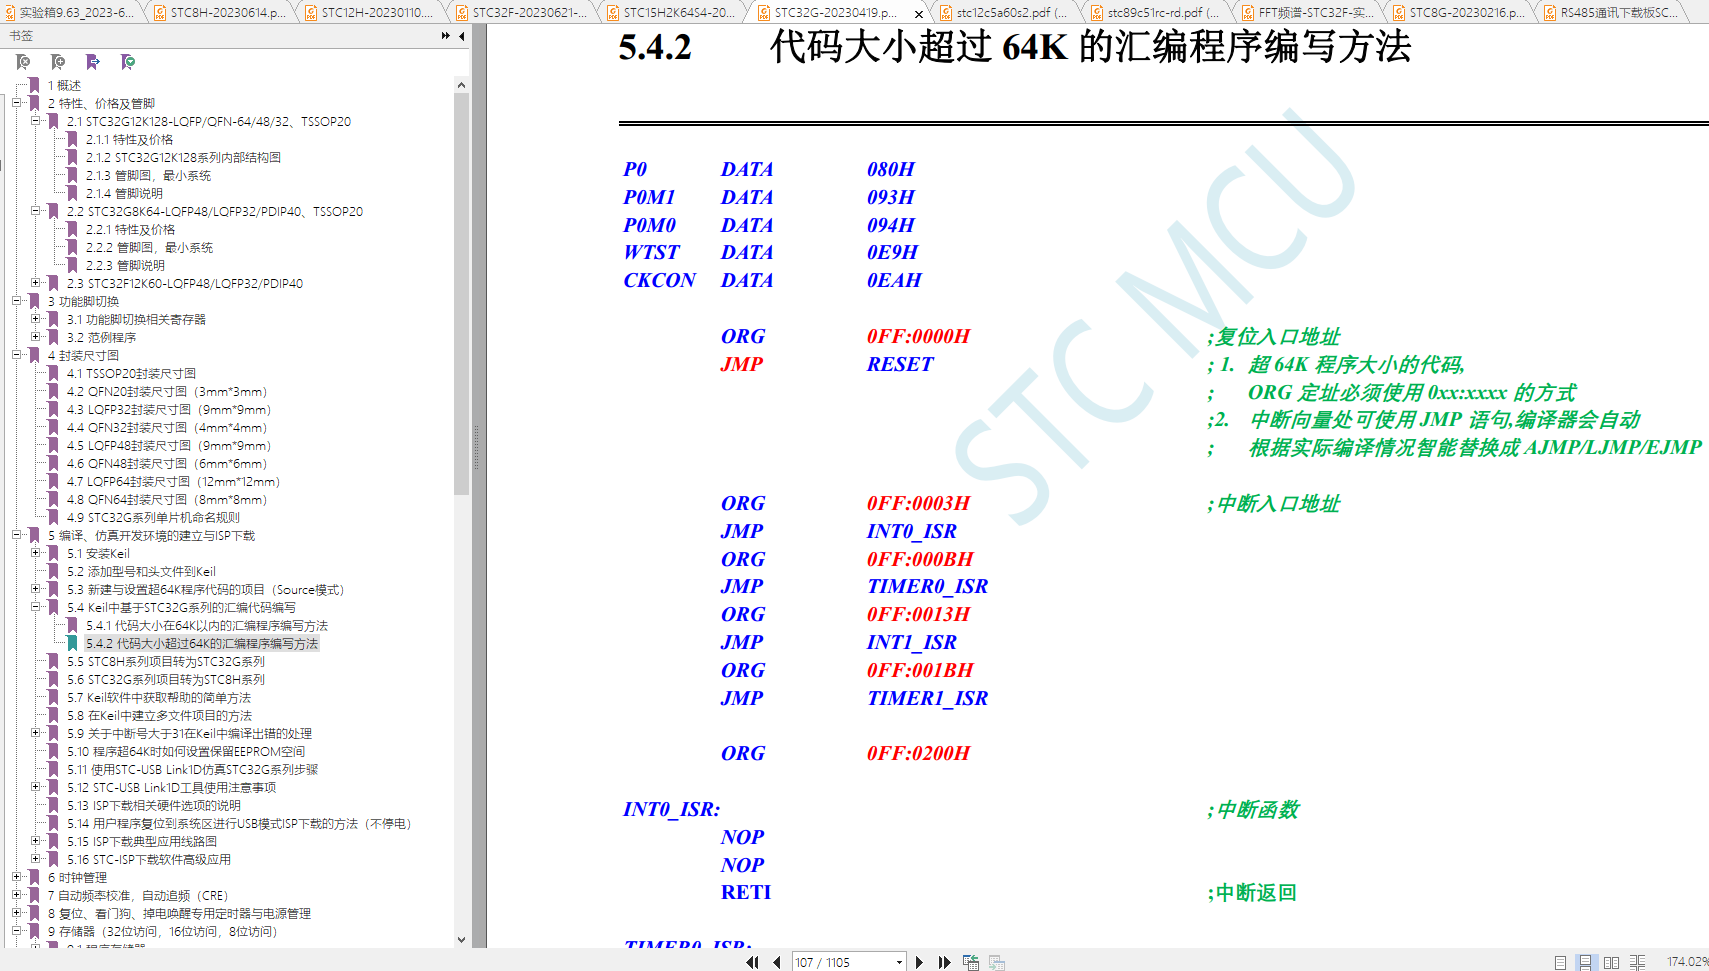Image resolution: width=1709 pixels, height=971 pixels.
Task: Jump to the first page
Action: pos(753,962)
